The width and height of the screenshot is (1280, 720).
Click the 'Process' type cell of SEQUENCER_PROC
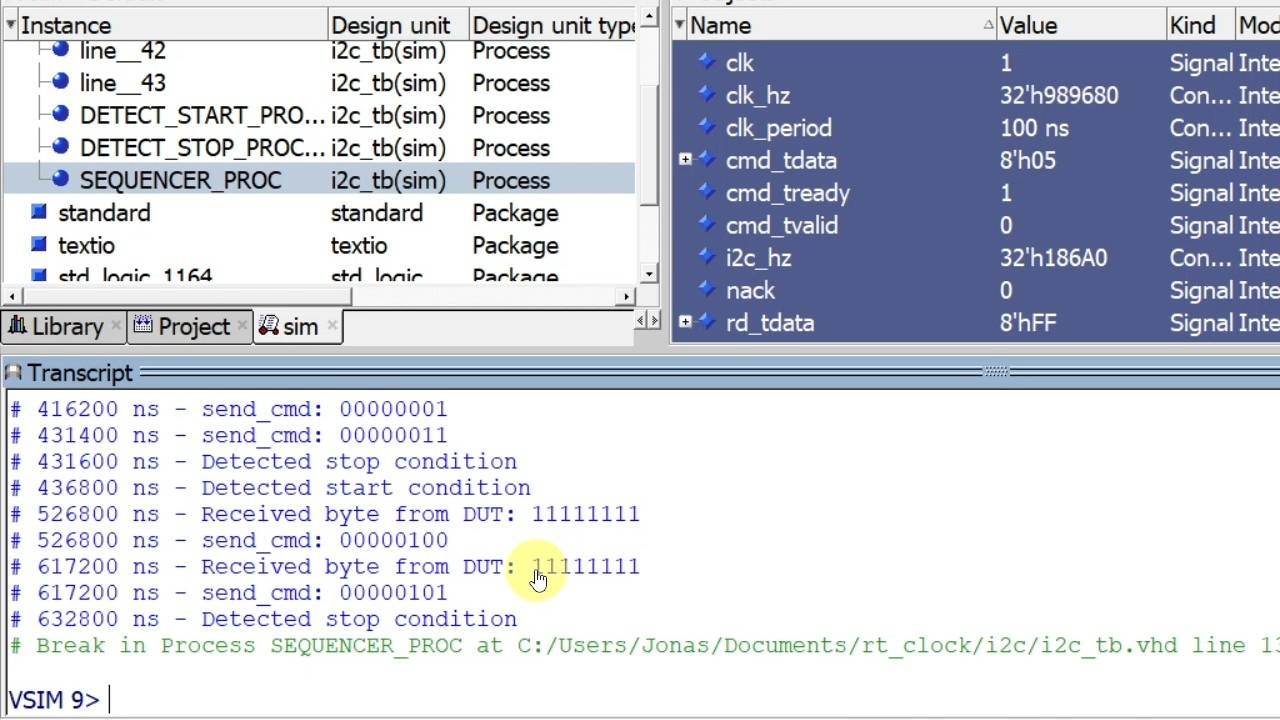(x=510, y=180)
